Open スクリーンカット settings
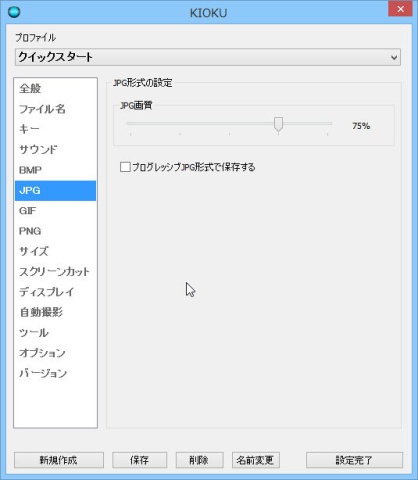The image size is (418, 480). 55,272
